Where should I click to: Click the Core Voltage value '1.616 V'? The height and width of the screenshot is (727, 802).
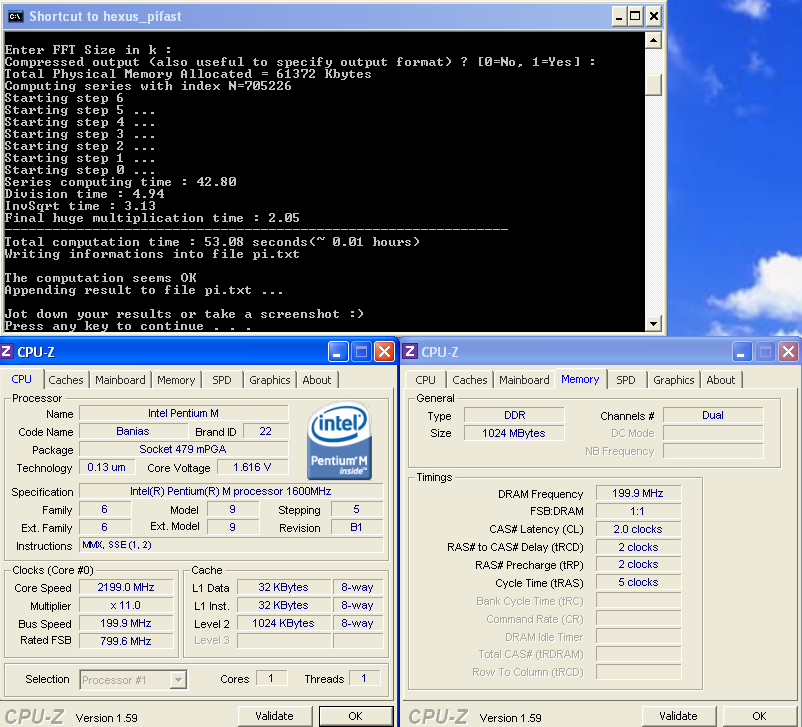[x=253, y=467]
